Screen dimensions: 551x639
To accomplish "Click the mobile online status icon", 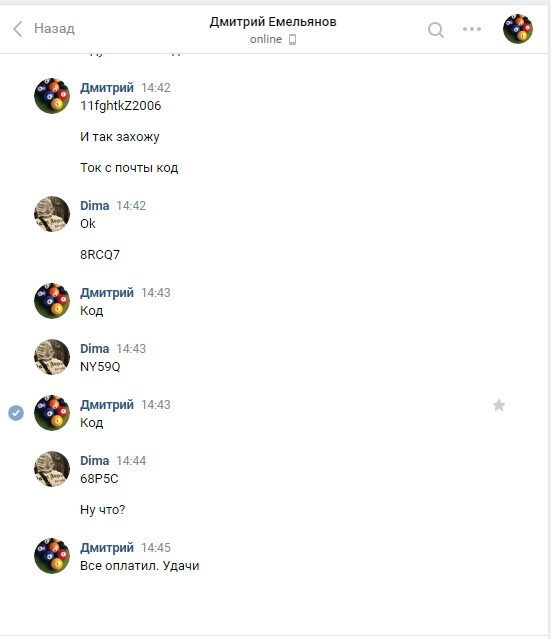I will (x=292, y=40).
